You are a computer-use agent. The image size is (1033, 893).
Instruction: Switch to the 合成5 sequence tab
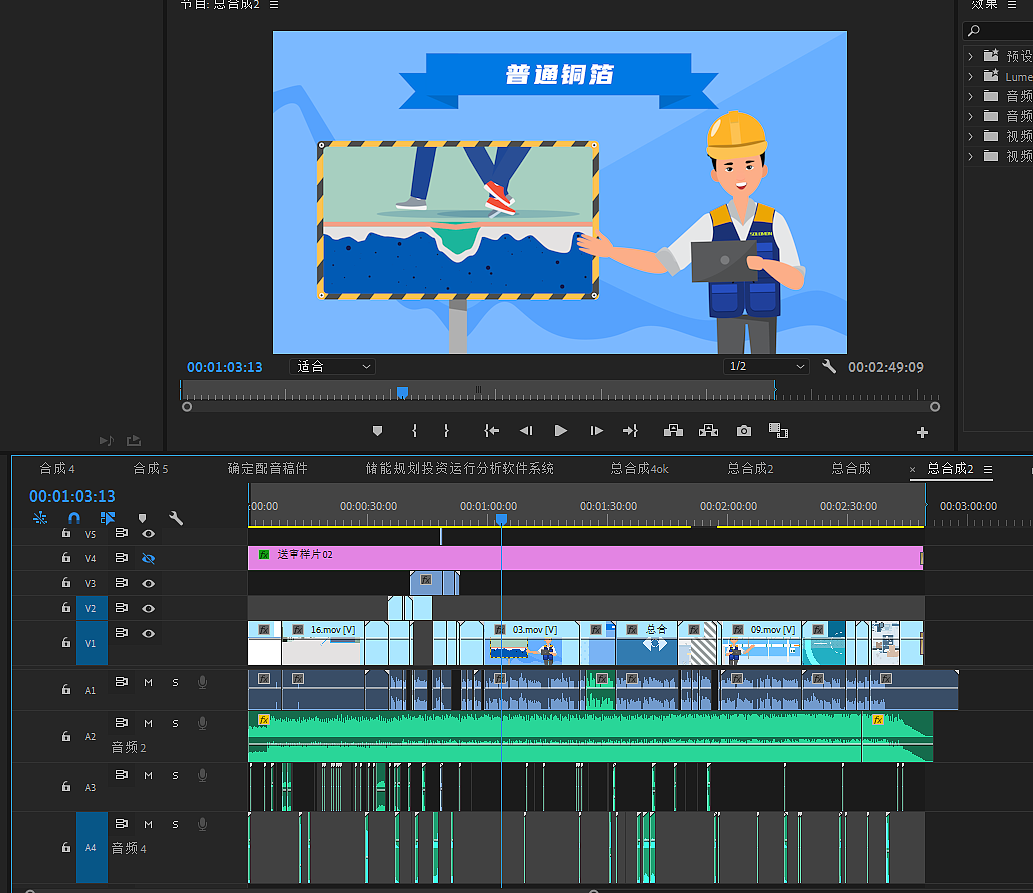coord(151,469)
